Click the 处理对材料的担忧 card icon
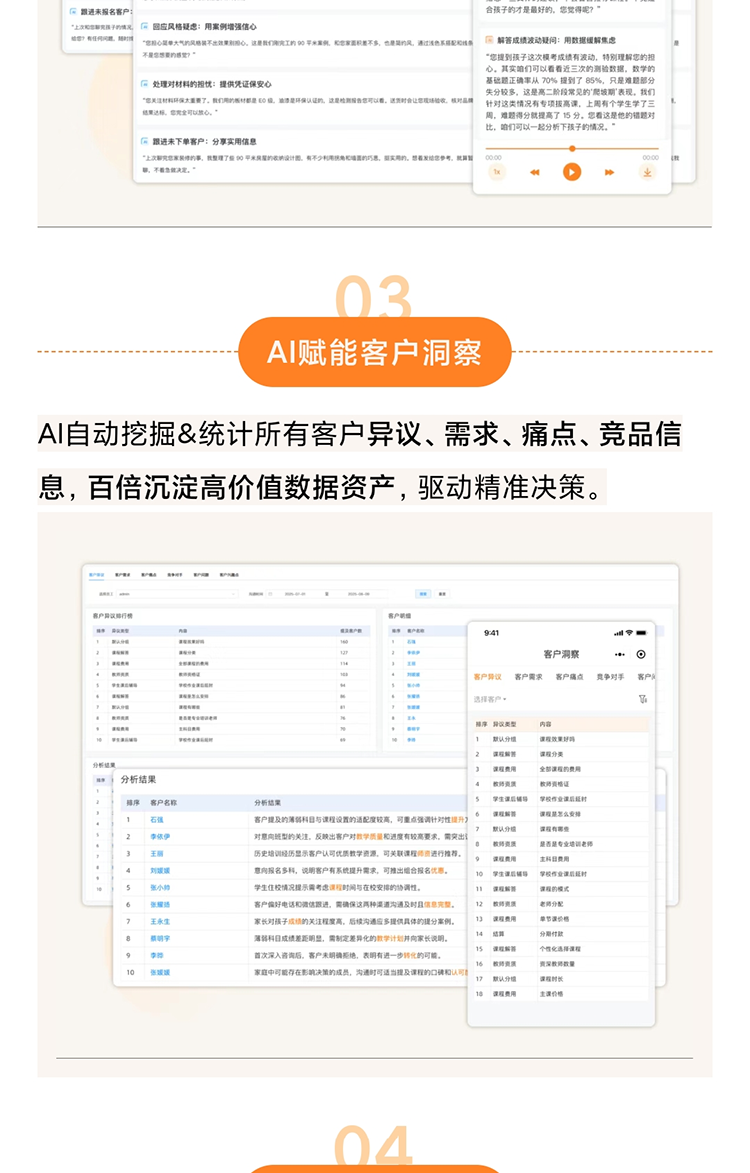 [x=145, y=84]
